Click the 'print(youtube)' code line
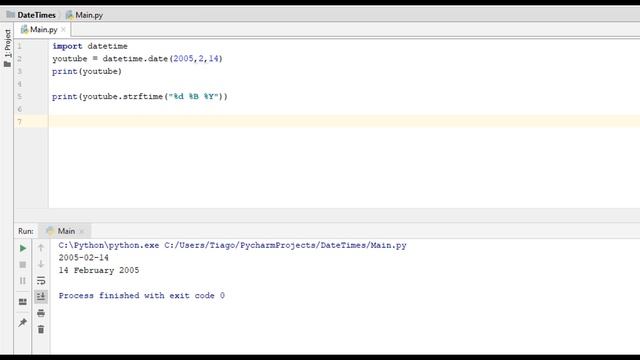Image resolution: width=640 pixels, height=360 pixels. coord(87,71)
